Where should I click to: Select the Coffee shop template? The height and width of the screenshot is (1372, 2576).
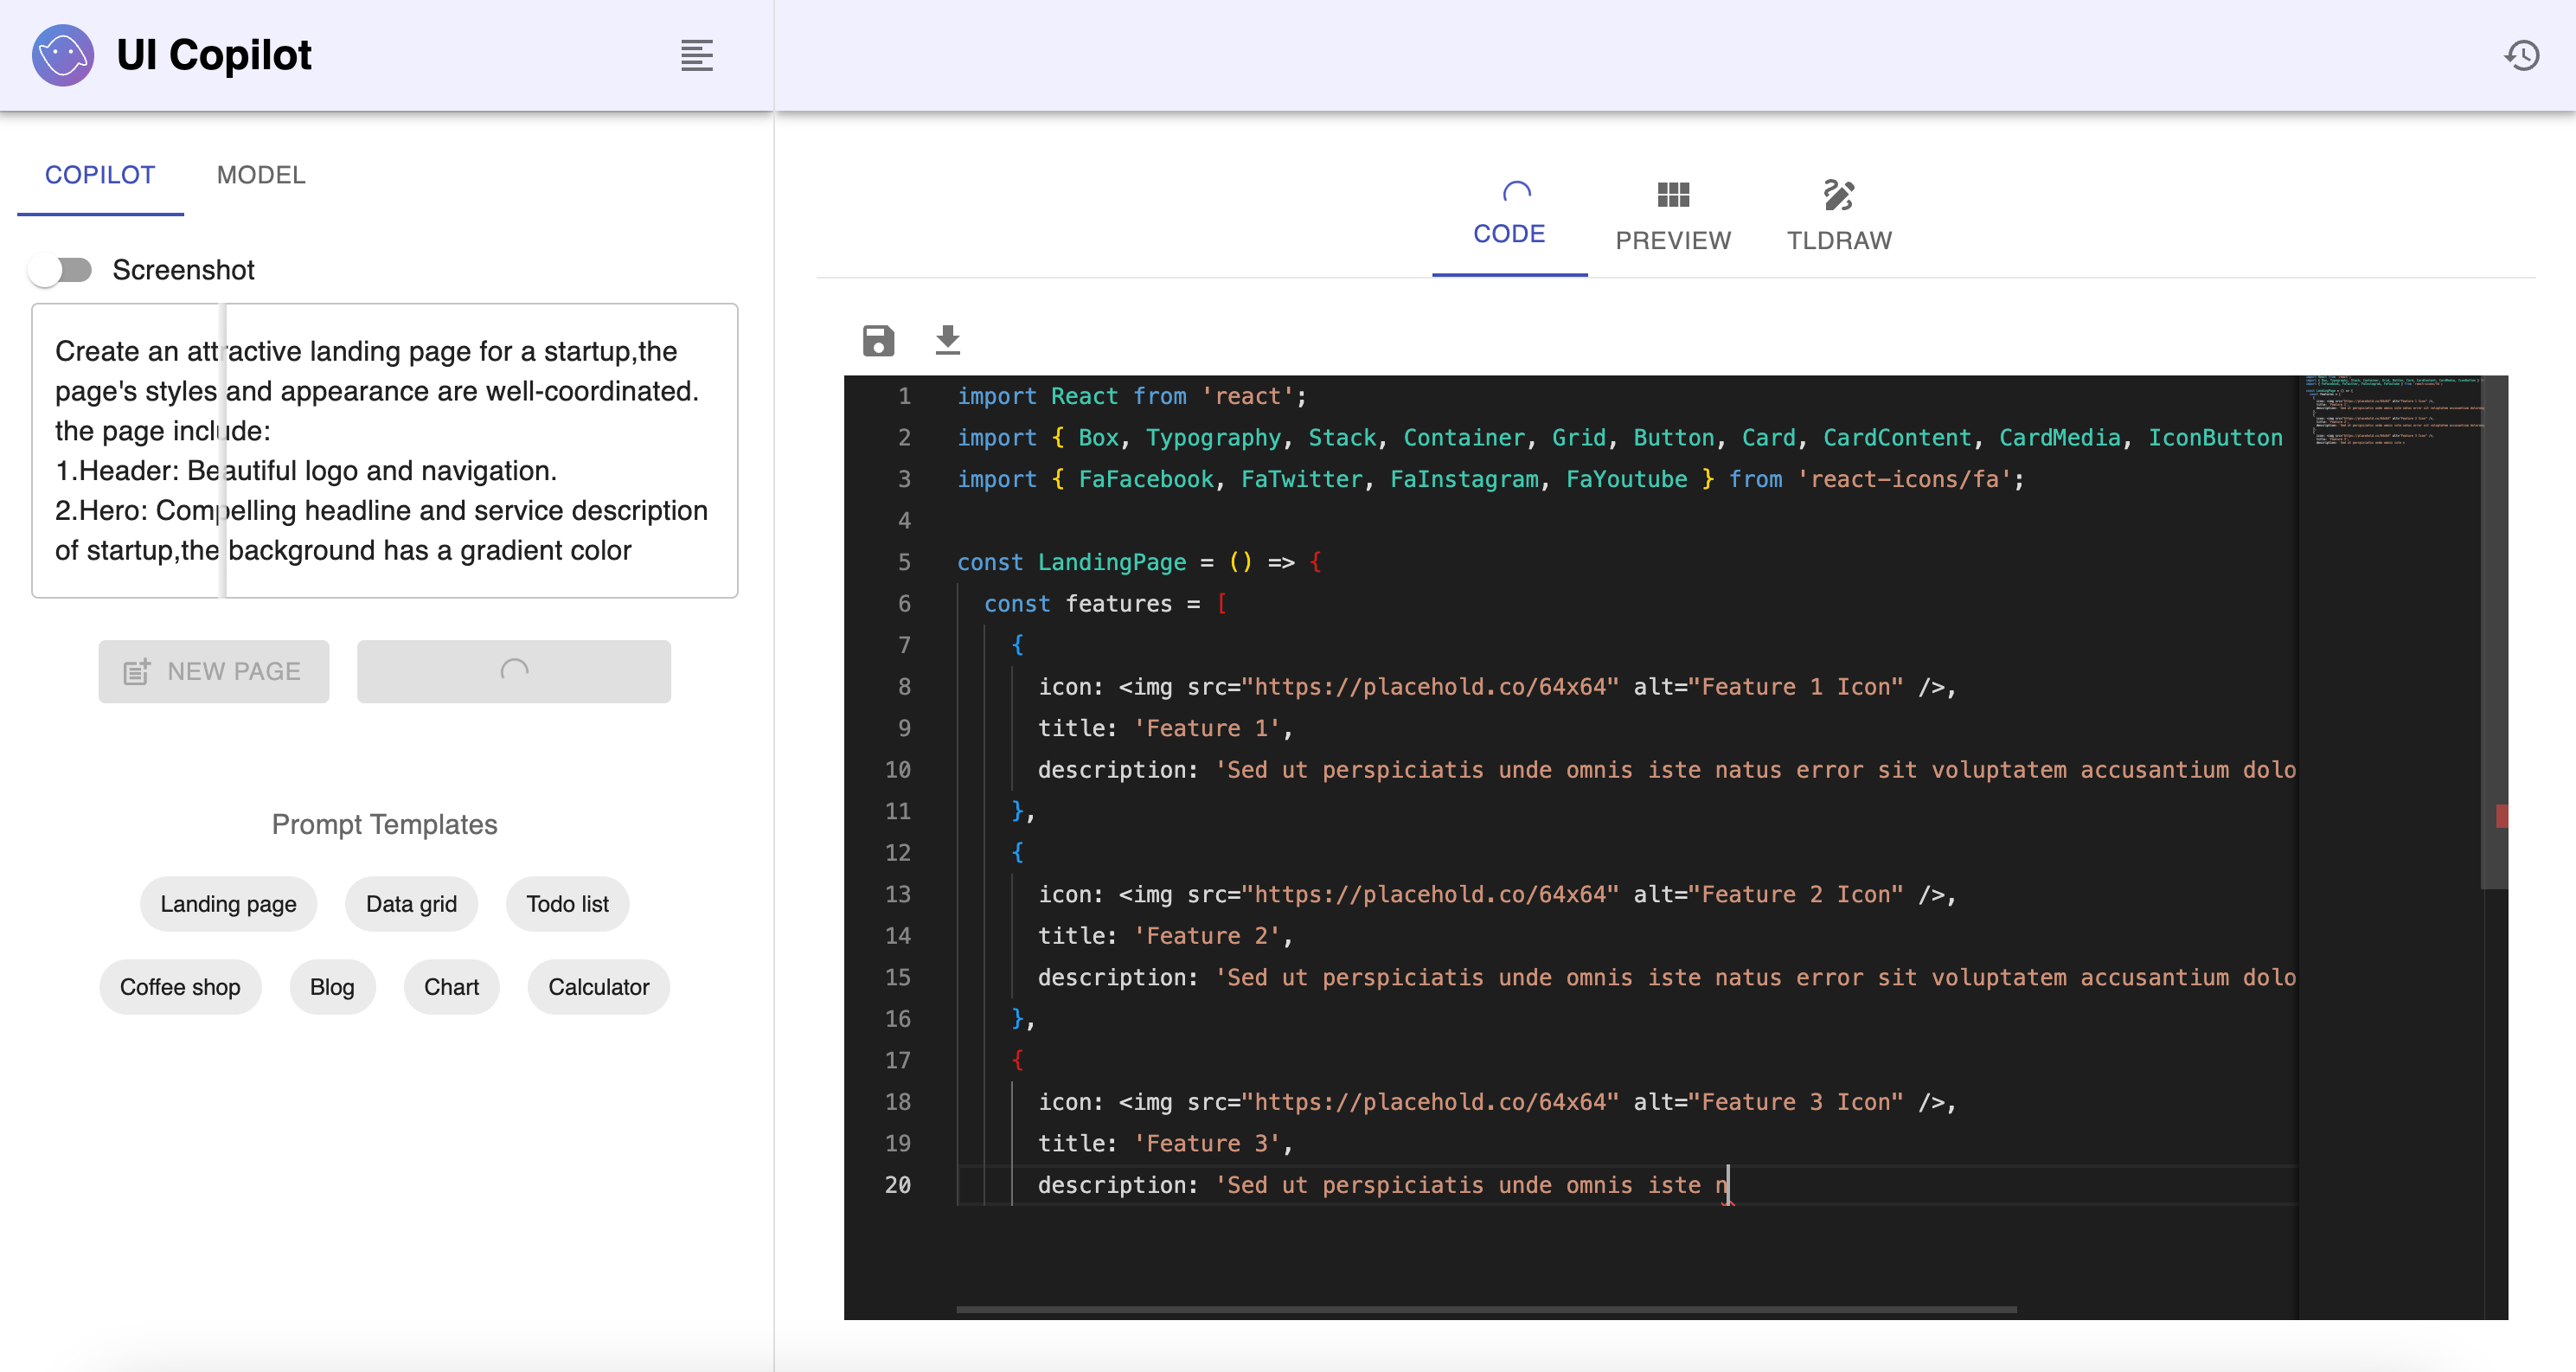tap(181, 985)
